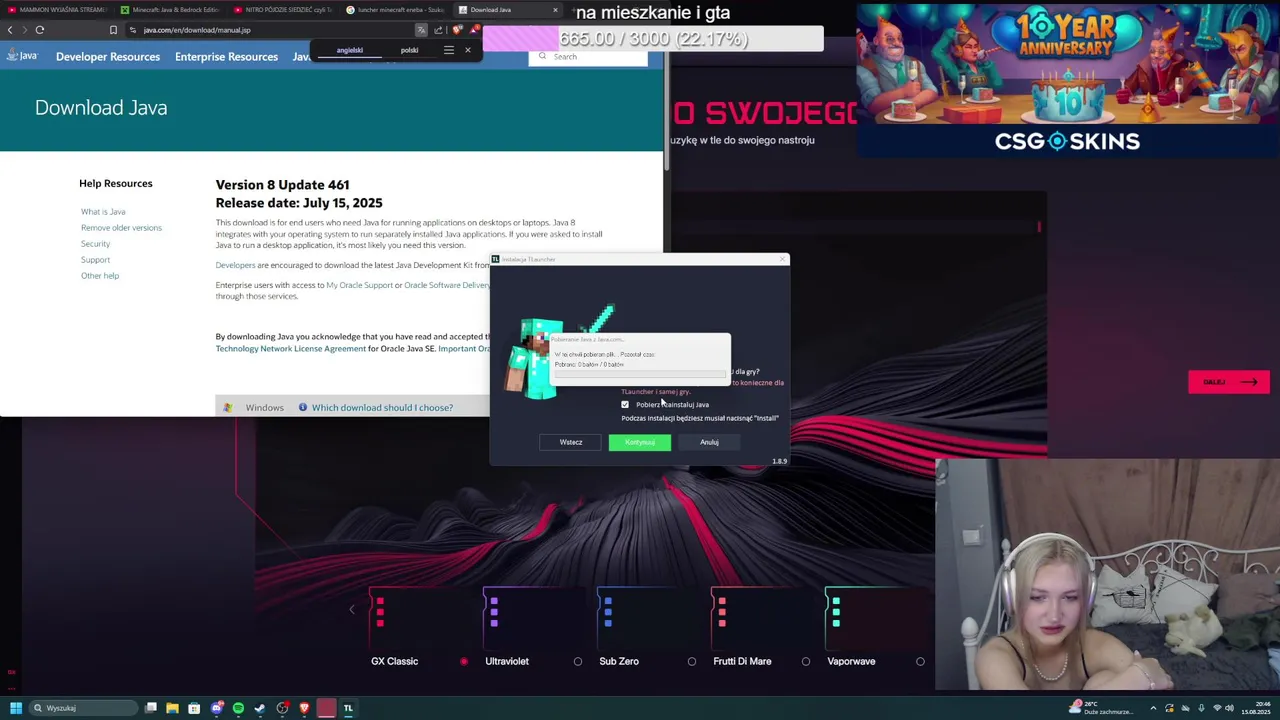Show previous themes with left chevron
Image resolution: width=1280 pixels, height=720 pixels.
pos(351,609)
